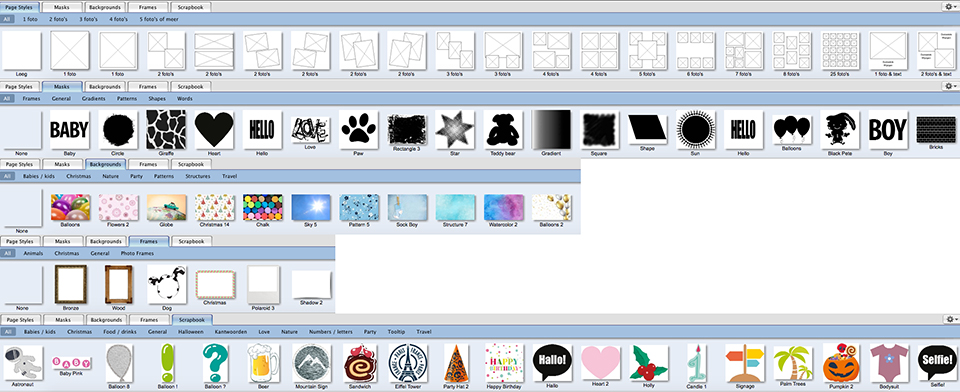This screenshot has height=392, width=960.
Task: Select the Boy word mask
Action: [888, 129]
